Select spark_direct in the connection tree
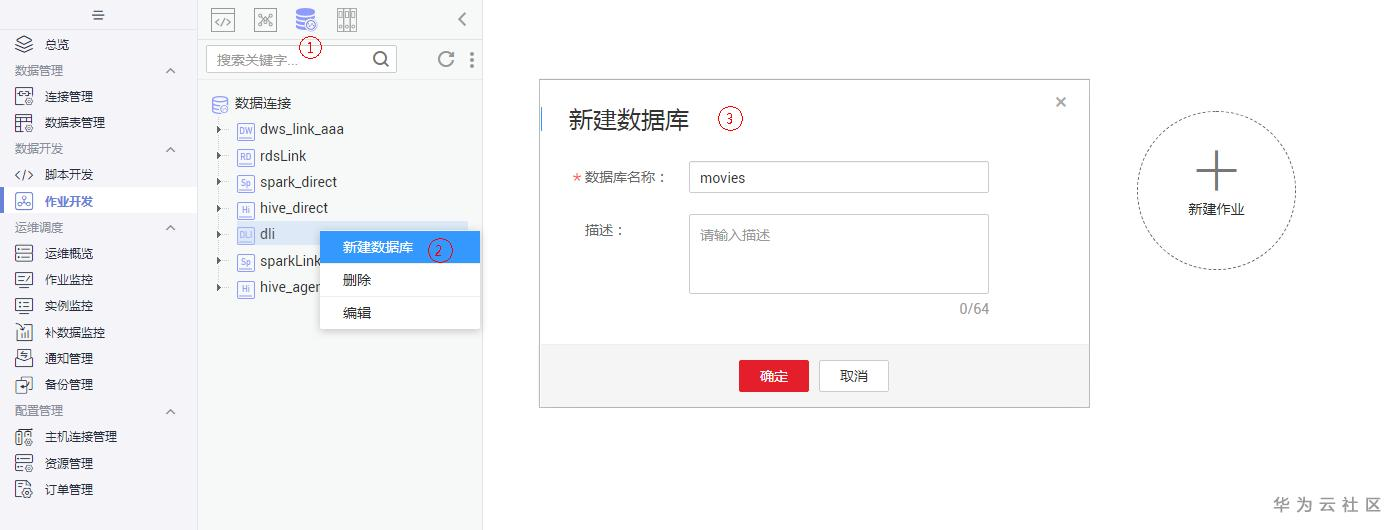 coord(299,182)
